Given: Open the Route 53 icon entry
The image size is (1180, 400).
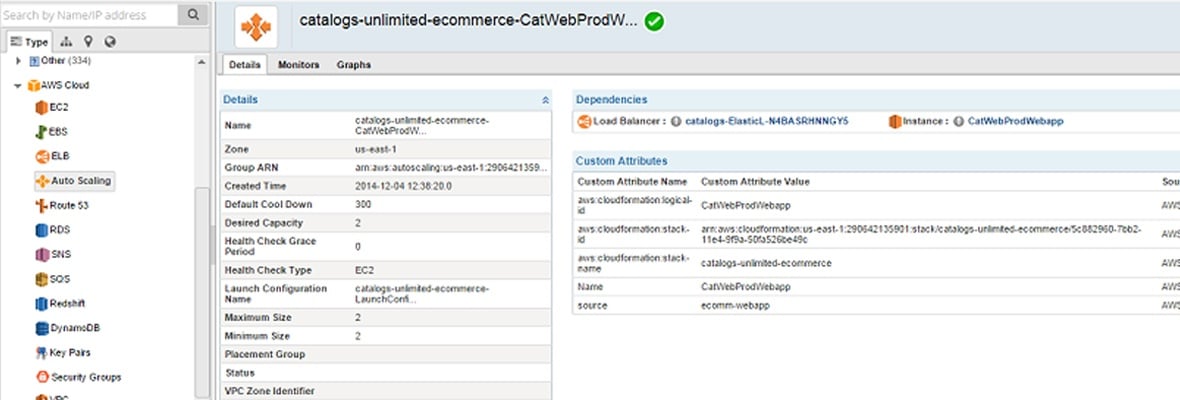Looking at the screenshot, I should (41, 205).
